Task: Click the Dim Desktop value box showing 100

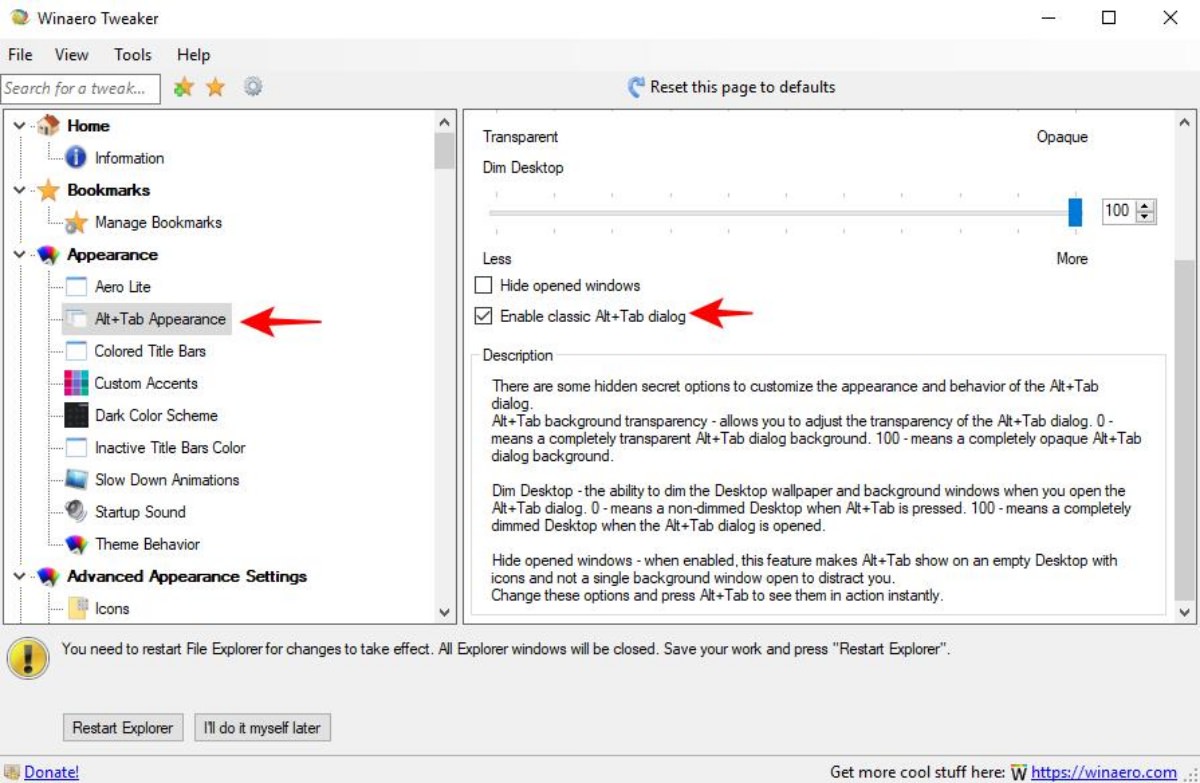Action: (x=1119, y=211)
